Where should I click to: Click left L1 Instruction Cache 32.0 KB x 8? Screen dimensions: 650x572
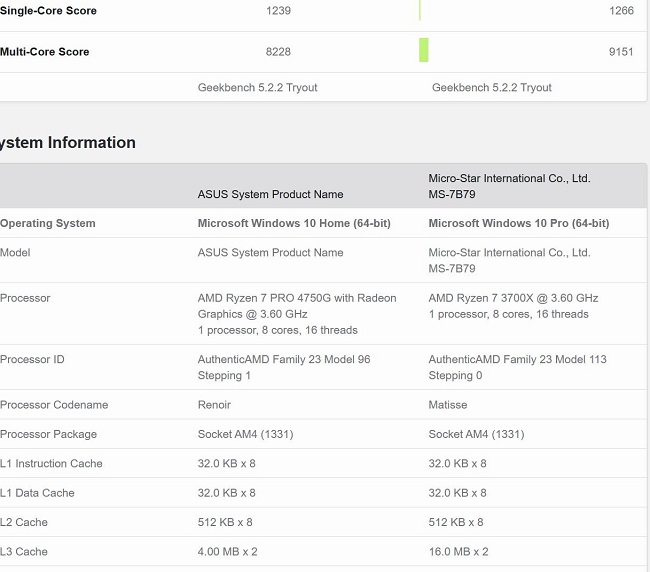pyautogui.click(x=226, y=463)
